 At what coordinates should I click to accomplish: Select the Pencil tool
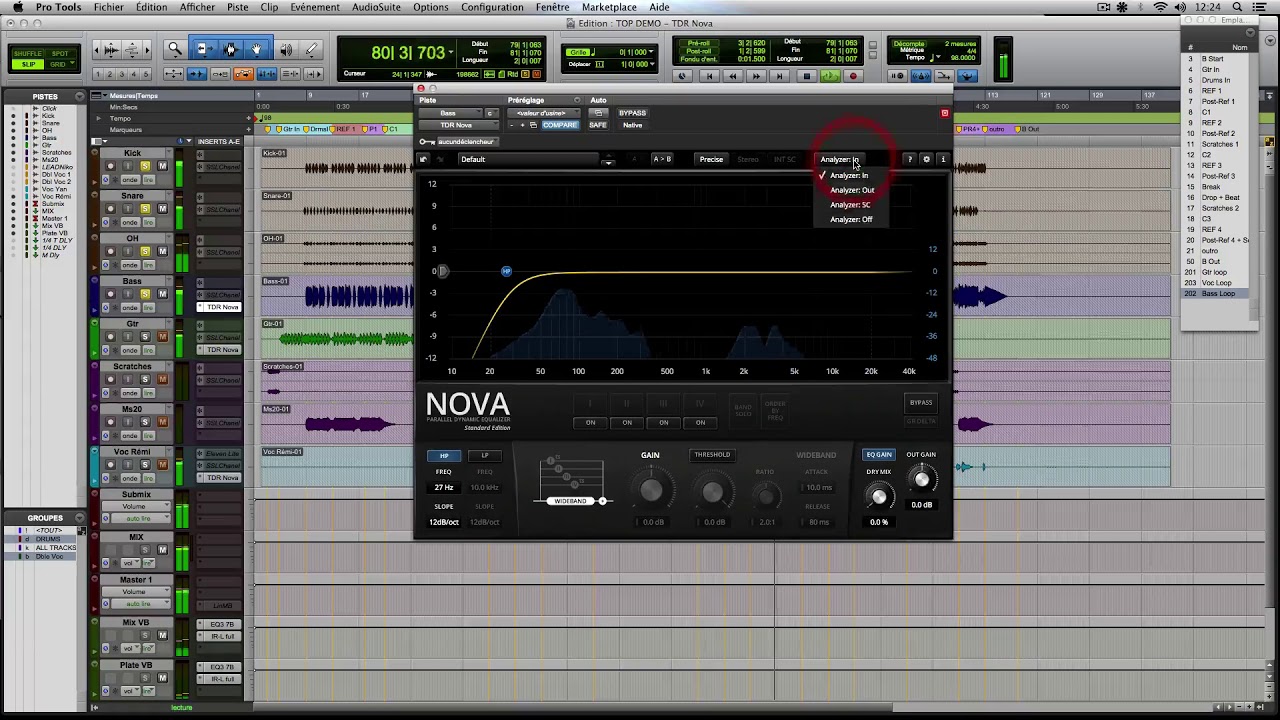click(311, 49)
